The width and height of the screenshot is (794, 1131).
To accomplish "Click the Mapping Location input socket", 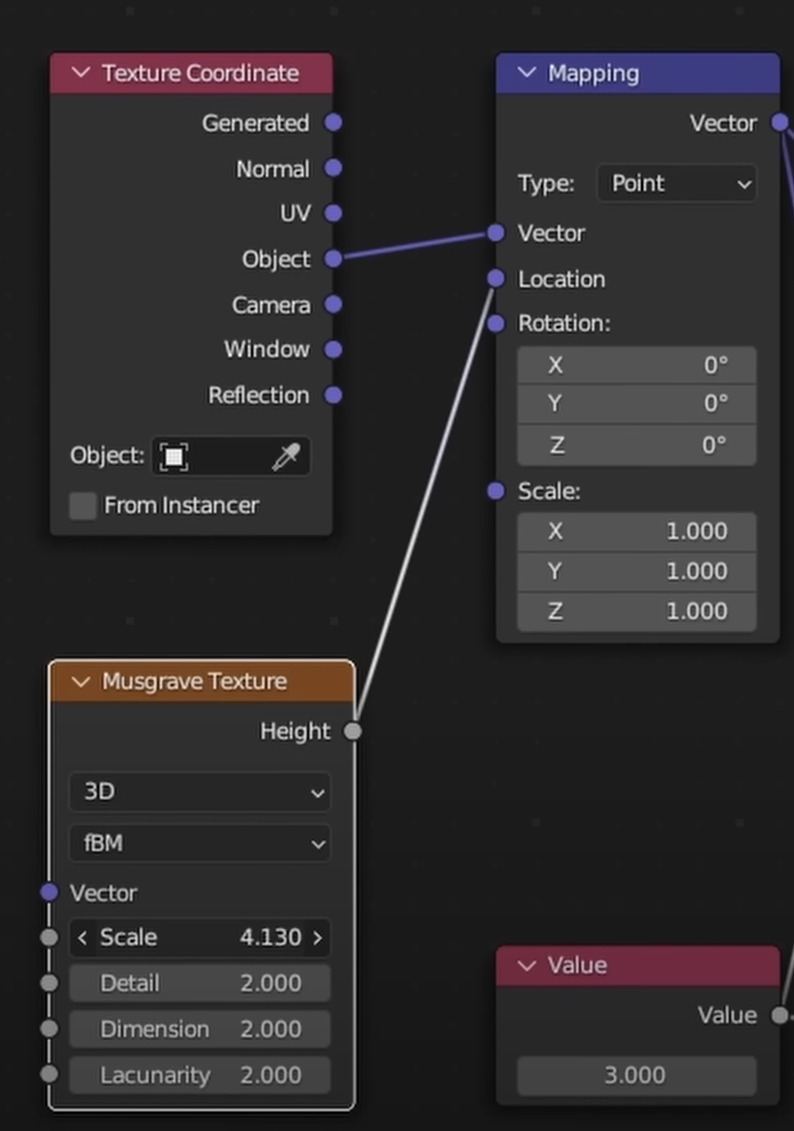I will coord(496,278).
